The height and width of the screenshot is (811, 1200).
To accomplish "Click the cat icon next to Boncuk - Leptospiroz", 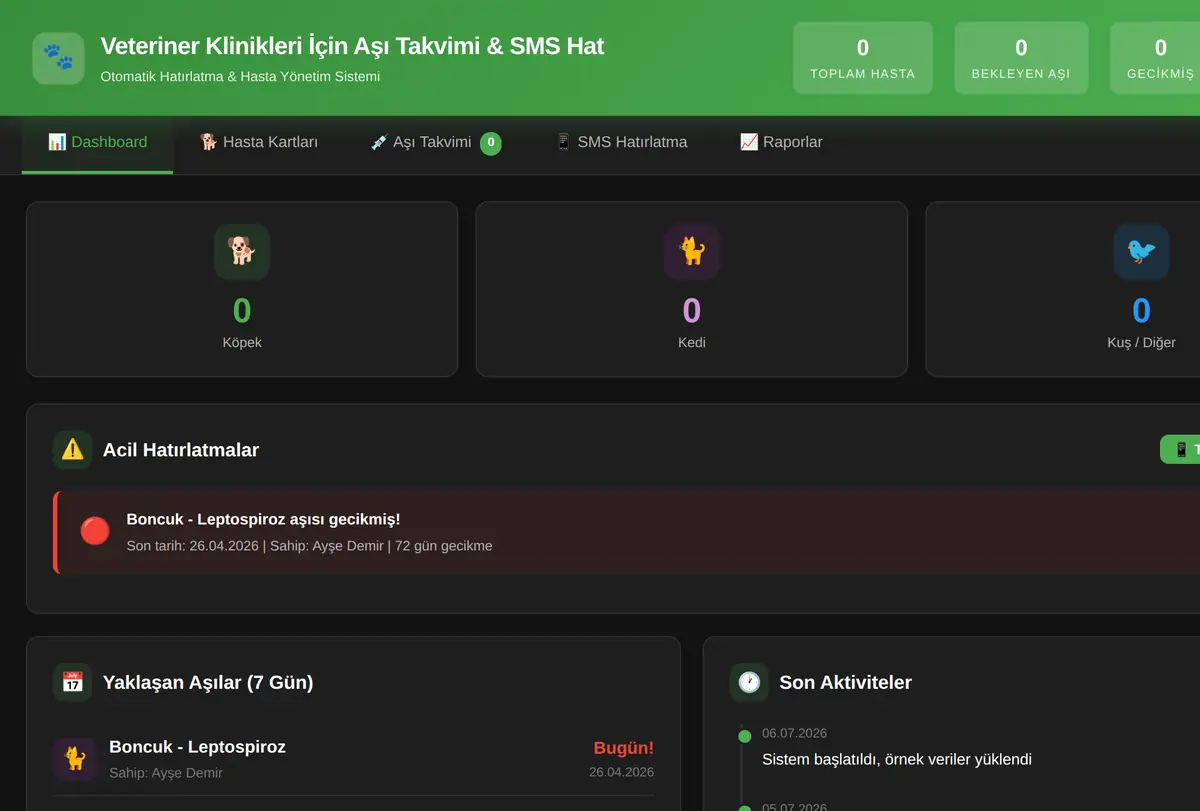I will point(74,759).
